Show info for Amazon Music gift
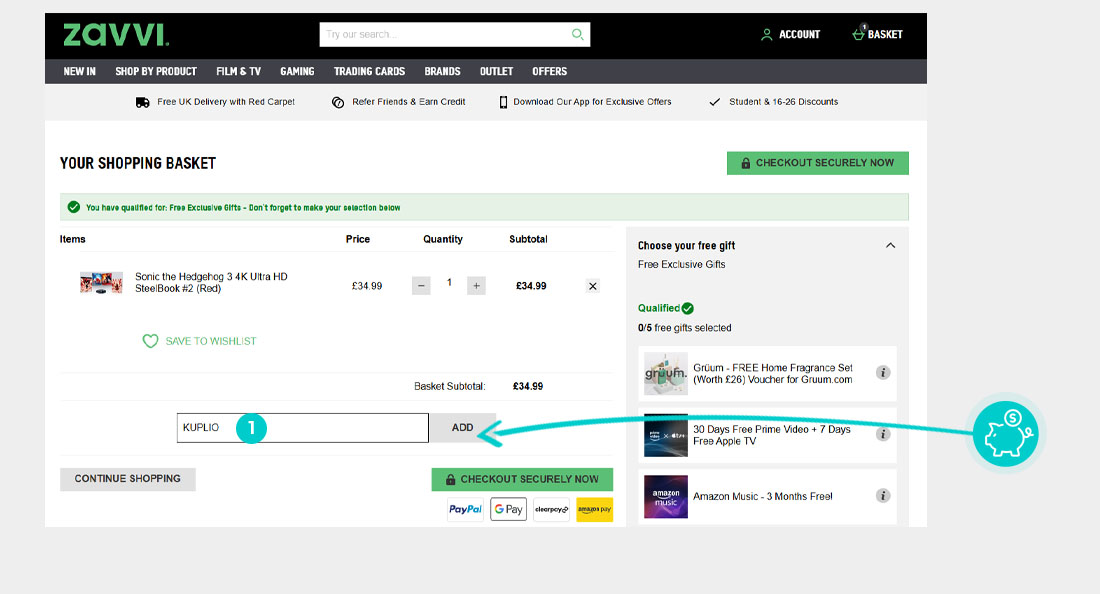 [883, 496]
